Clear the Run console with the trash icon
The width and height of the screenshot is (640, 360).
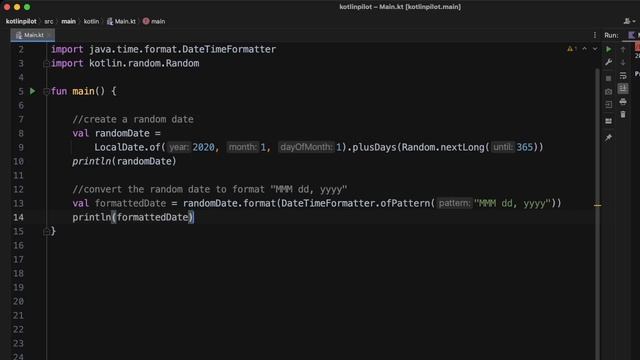coord(623,115)
